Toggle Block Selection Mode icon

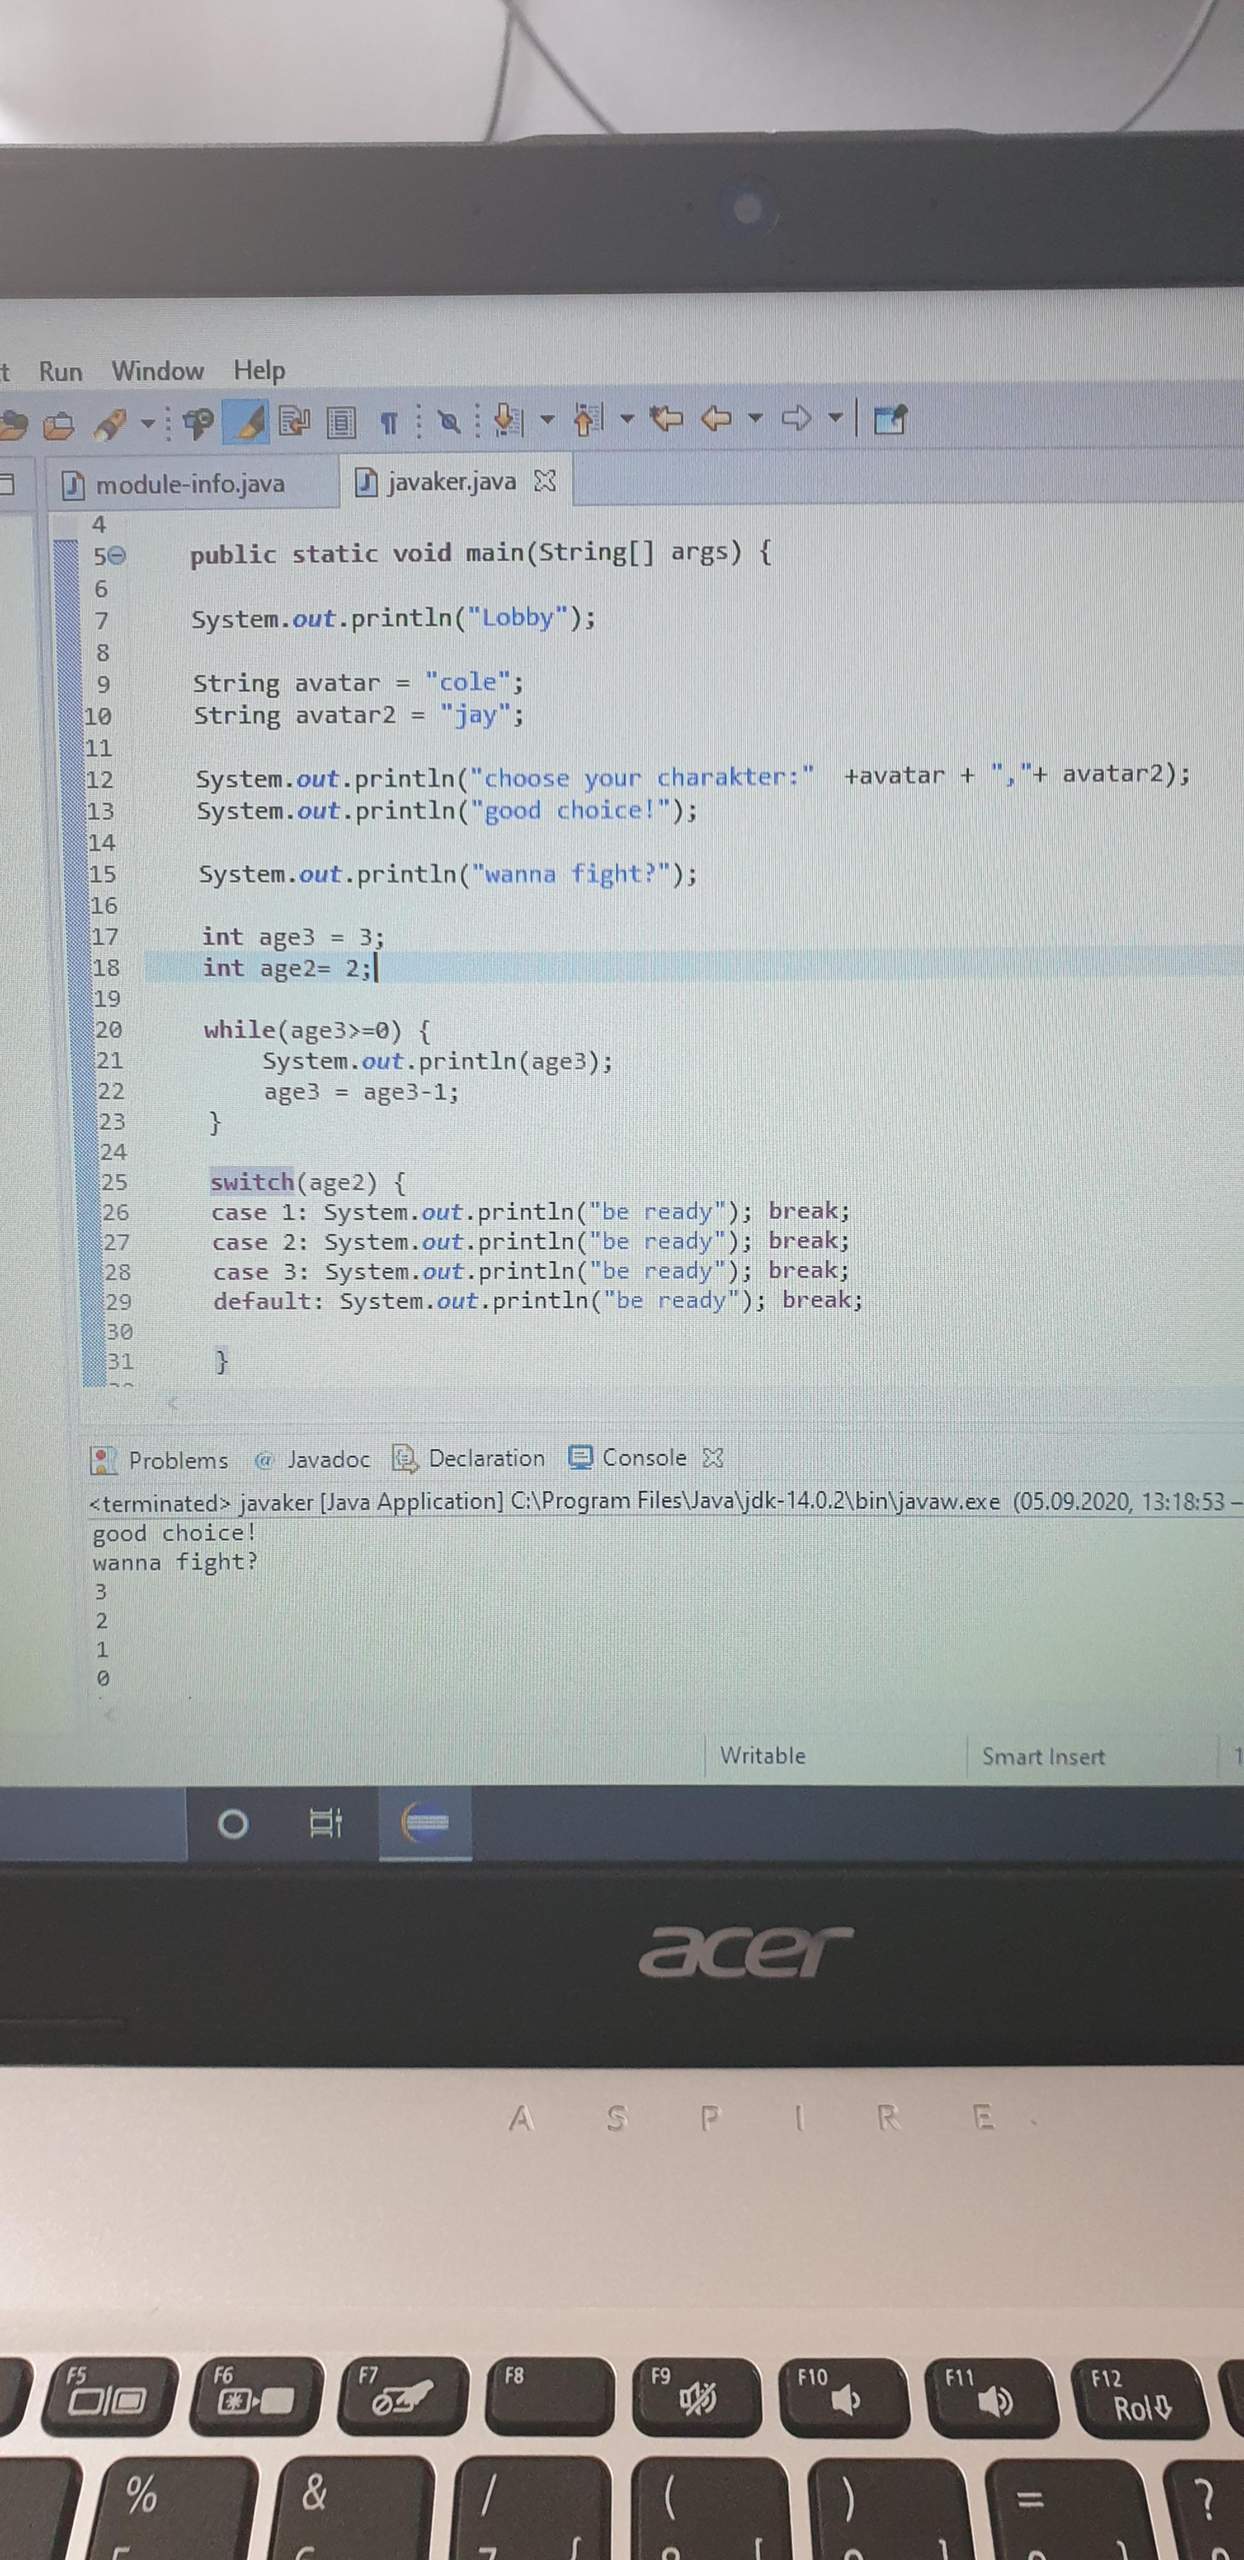(x=340, y=423)
